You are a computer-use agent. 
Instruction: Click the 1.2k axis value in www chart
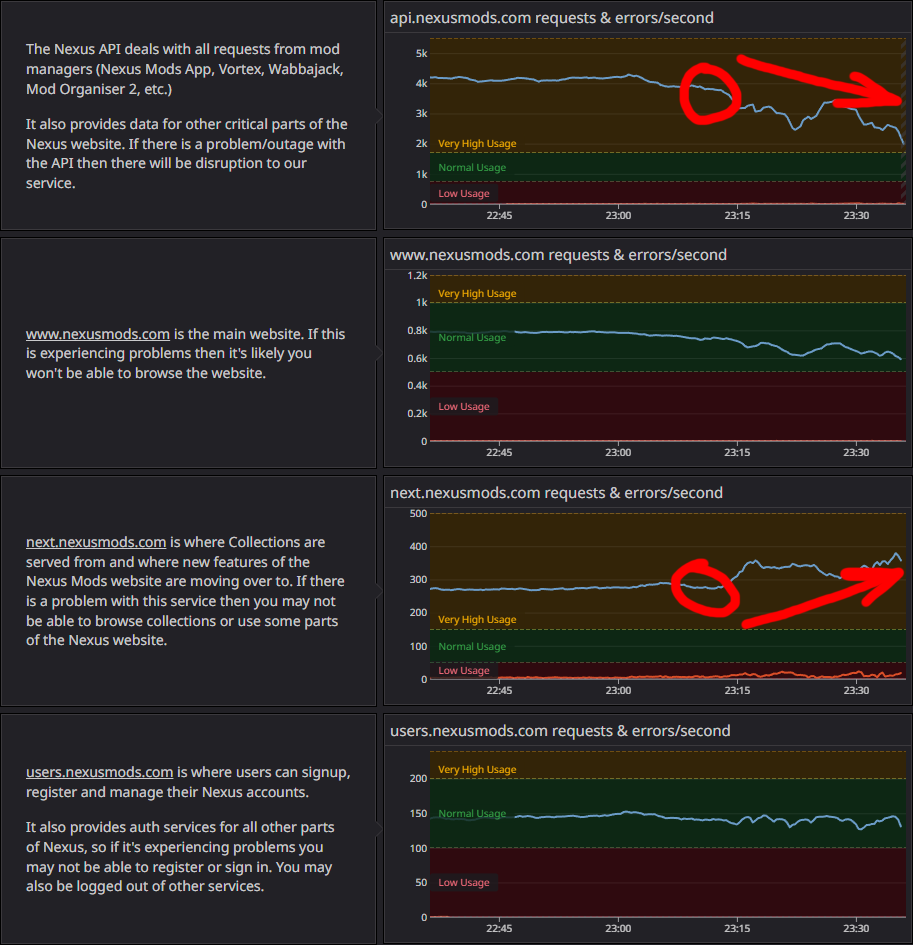(417, 275)
